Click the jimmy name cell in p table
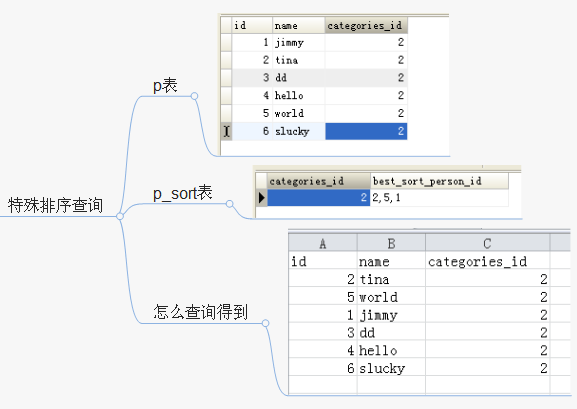 click(x=299, y=42)
